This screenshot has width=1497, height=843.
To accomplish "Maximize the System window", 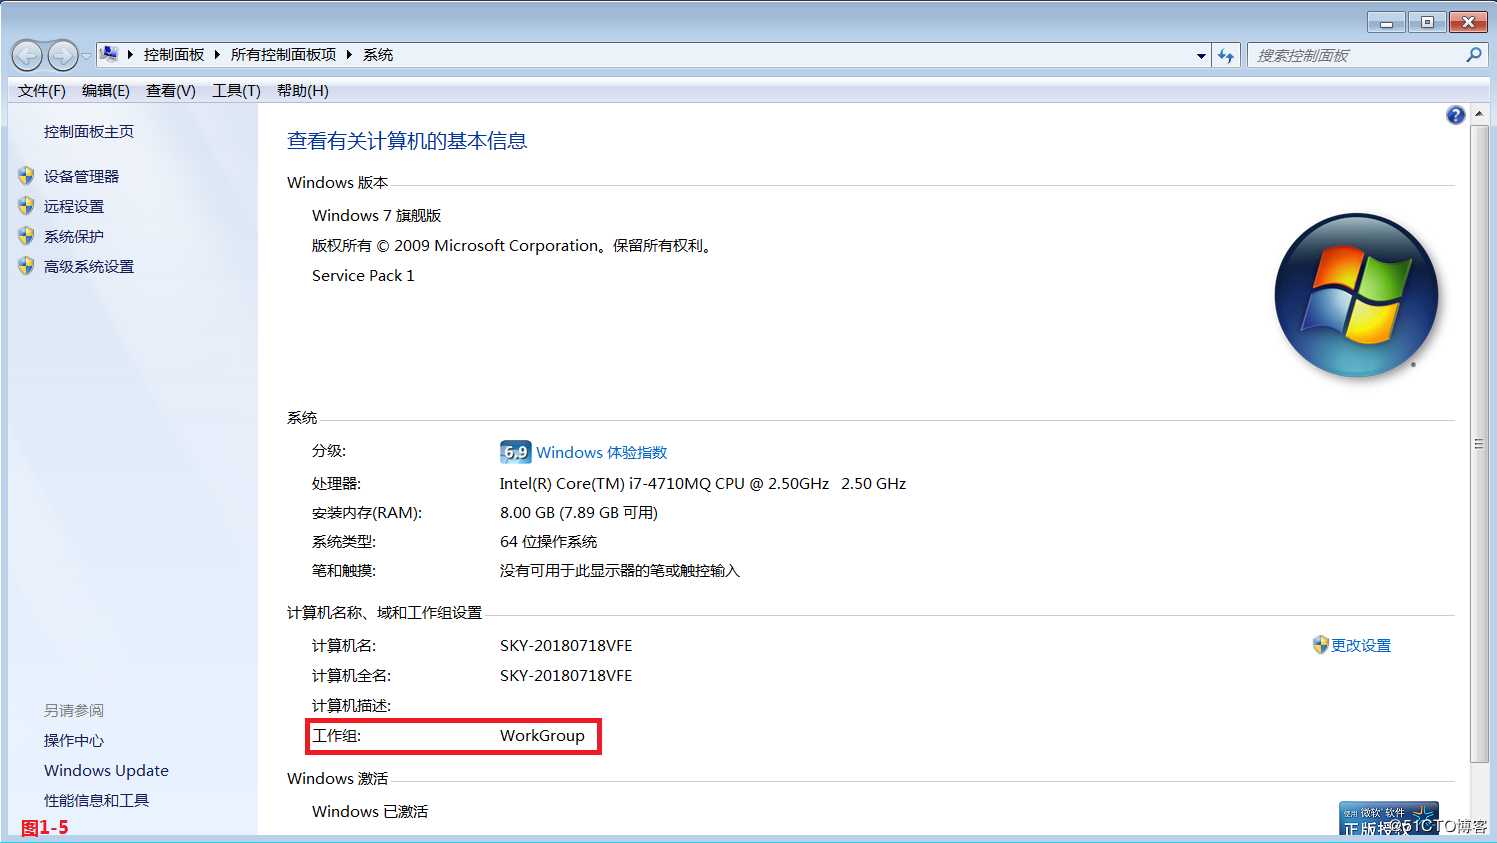I will 1427,22.
